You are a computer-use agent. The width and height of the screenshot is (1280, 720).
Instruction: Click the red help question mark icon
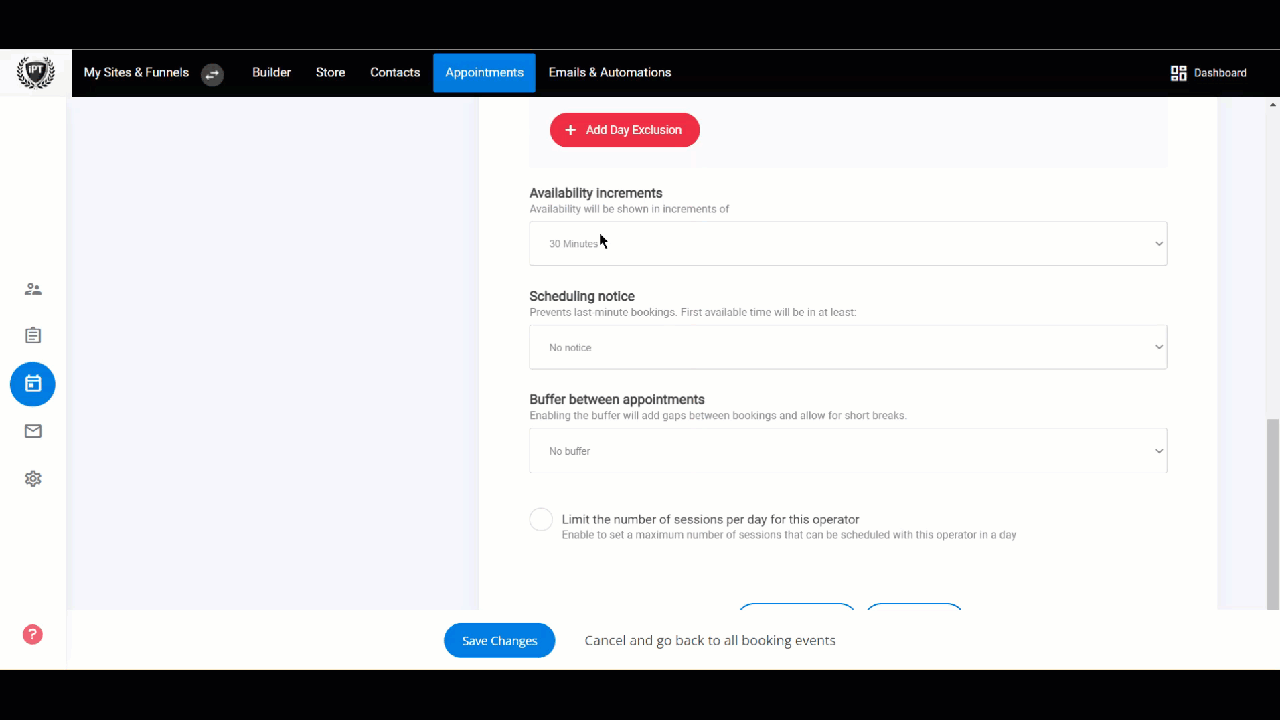pos(33,634)
